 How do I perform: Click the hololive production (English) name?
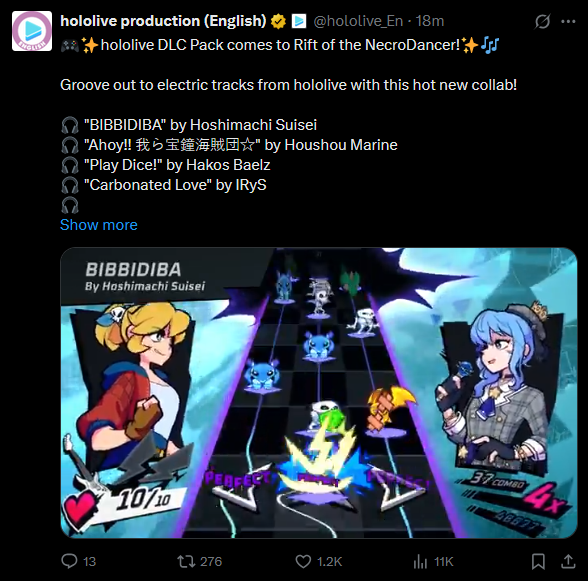(x=163, y=21)
